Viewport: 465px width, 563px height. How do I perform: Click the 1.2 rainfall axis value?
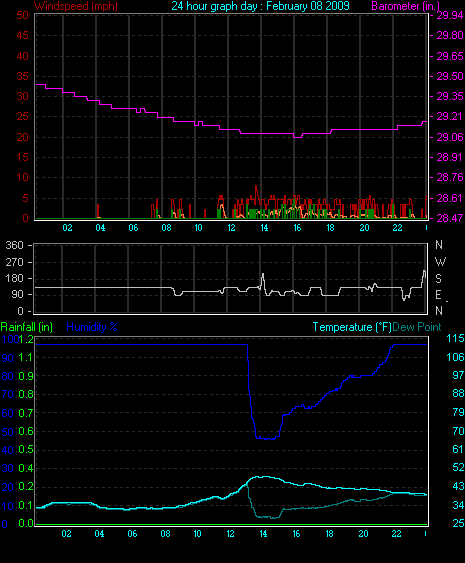click(26, 339)
